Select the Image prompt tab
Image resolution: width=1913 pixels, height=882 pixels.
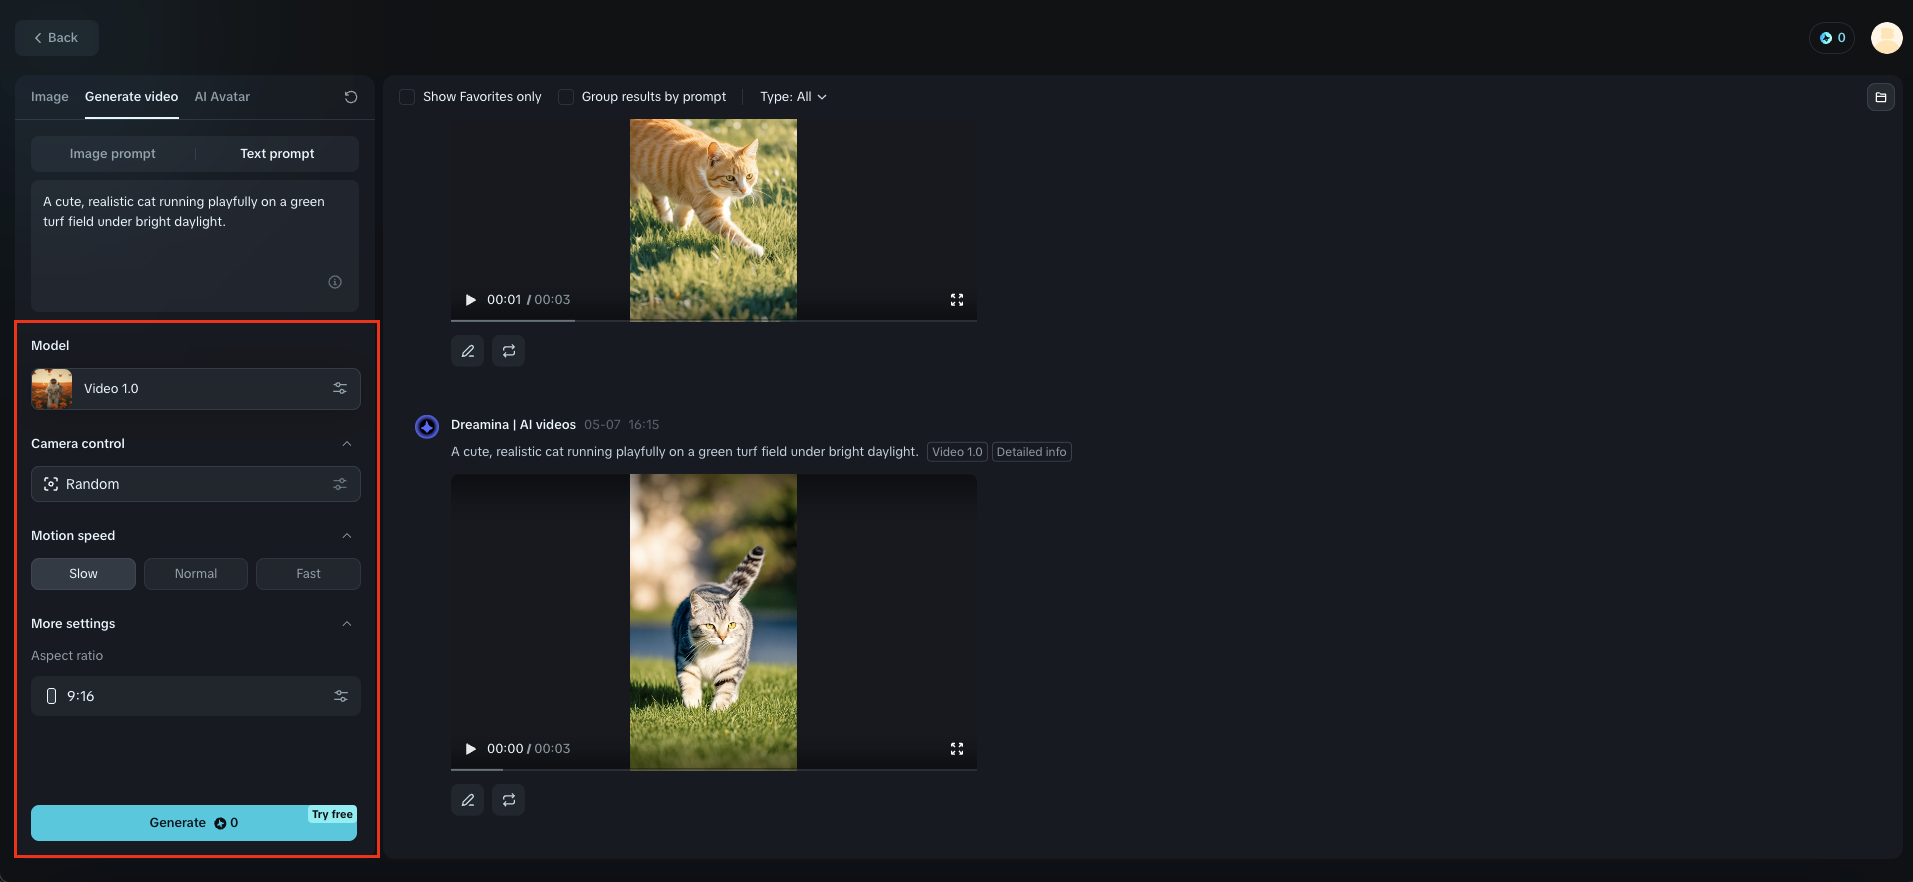(x=113, y=154)
